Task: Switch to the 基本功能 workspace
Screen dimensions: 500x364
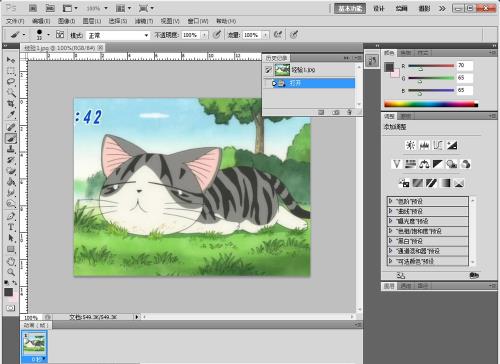Action: 350,8
